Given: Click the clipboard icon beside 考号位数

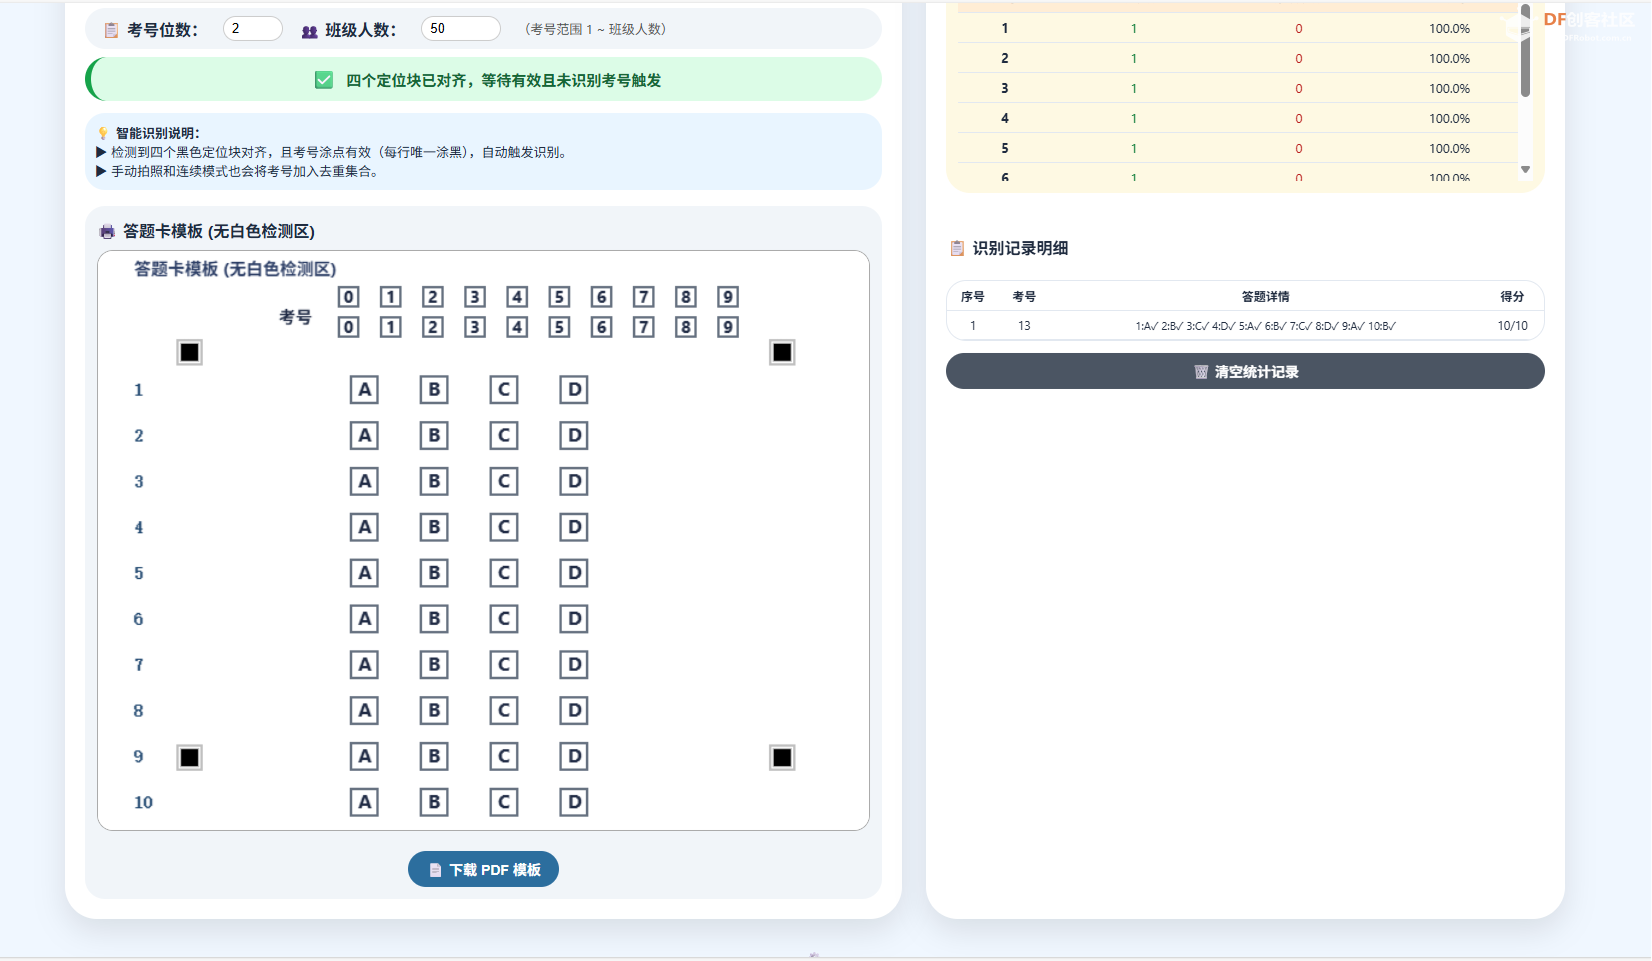Looking at the screenshot, I should (111, 30).
